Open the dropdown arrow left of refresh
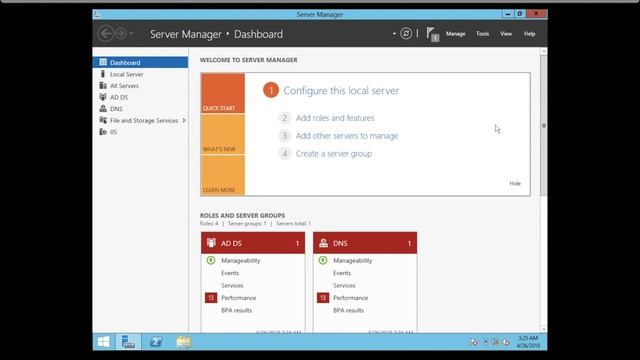The image size is (640, 360). pos(394,33)
